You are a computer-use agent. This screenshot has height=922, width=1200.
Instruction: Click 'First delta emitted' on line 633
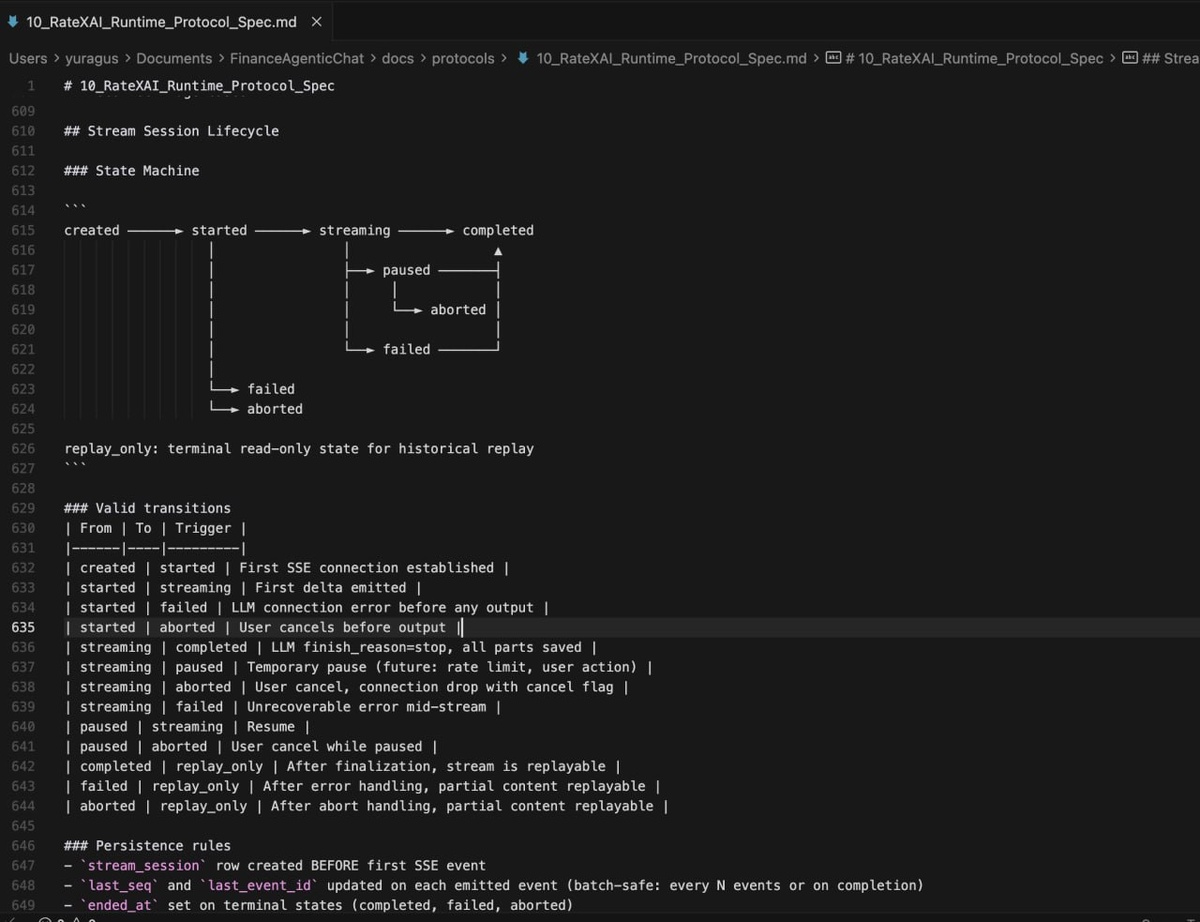[331, 588]
